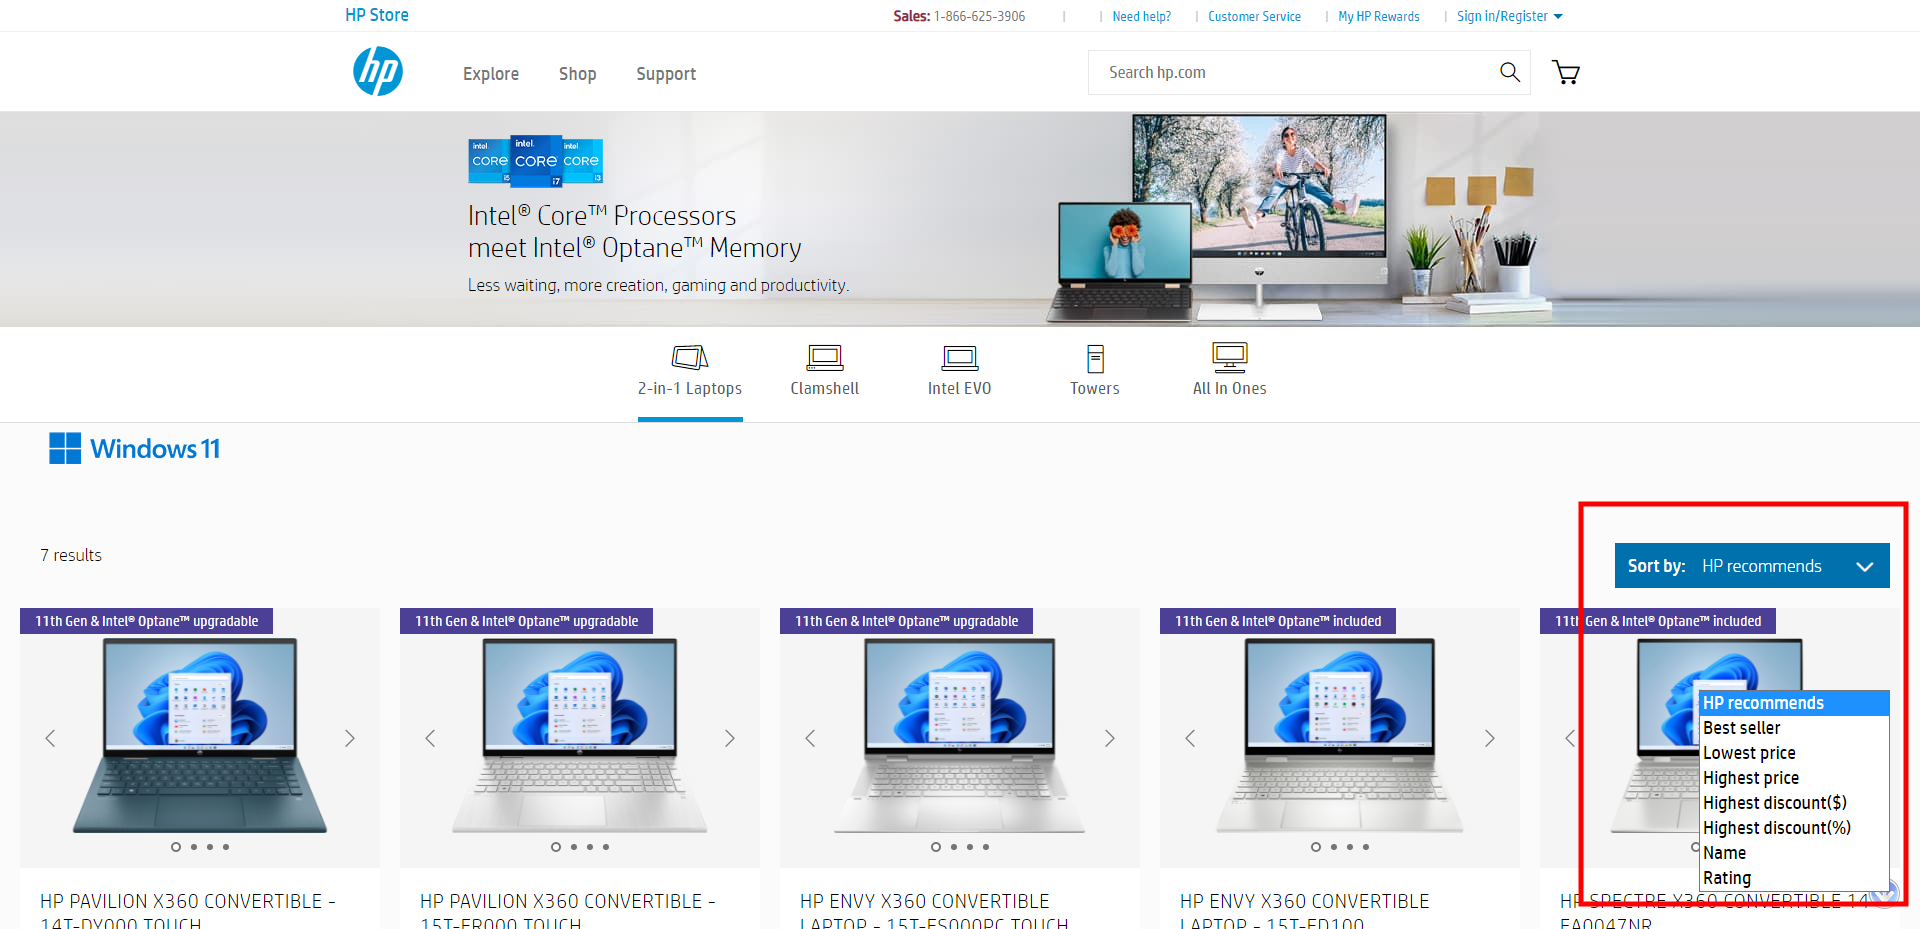Image resolution: width=1920 pixels, height=929 pixels.
Task: Select last image dot under Pavilion 14T-DY000
Action: pos(226,847)
